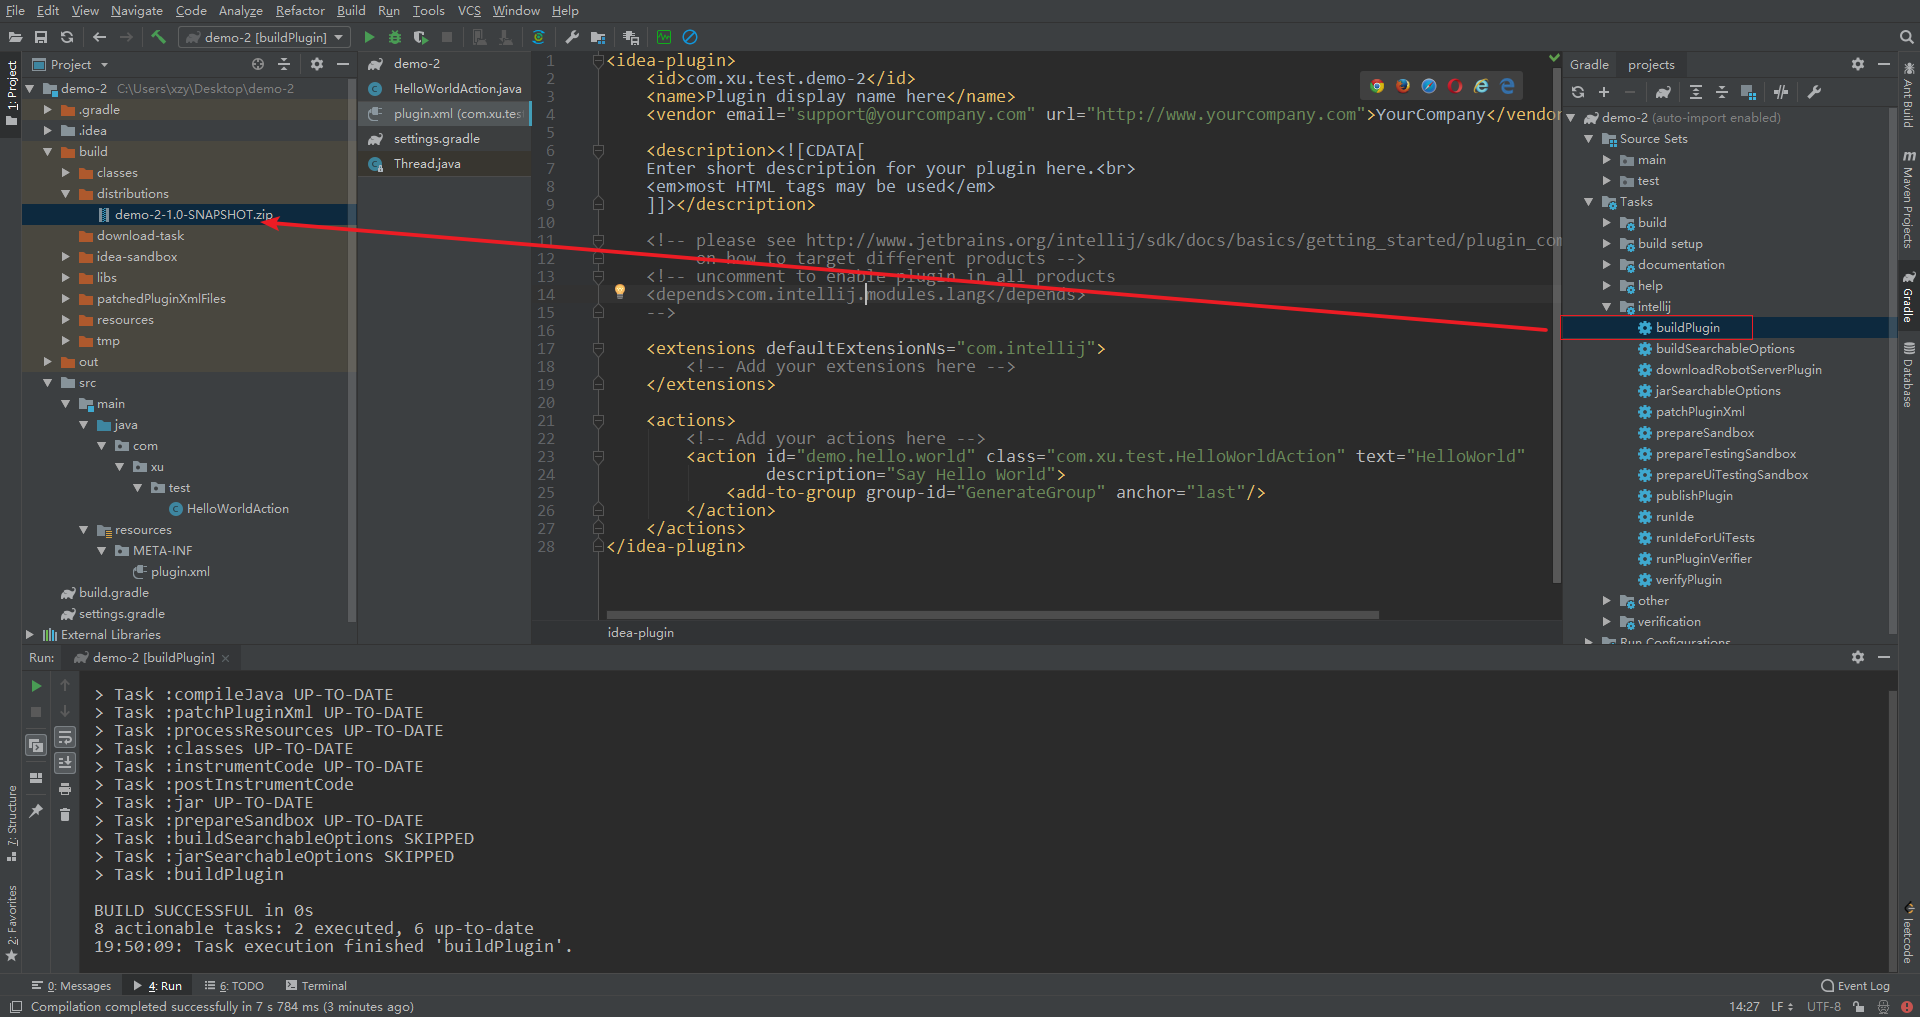Image resolution: width=1920 pixels, height=1017 pixels.
Task: Toggle show dependencies icon in Gradle toolbar
Action: 1748,92
